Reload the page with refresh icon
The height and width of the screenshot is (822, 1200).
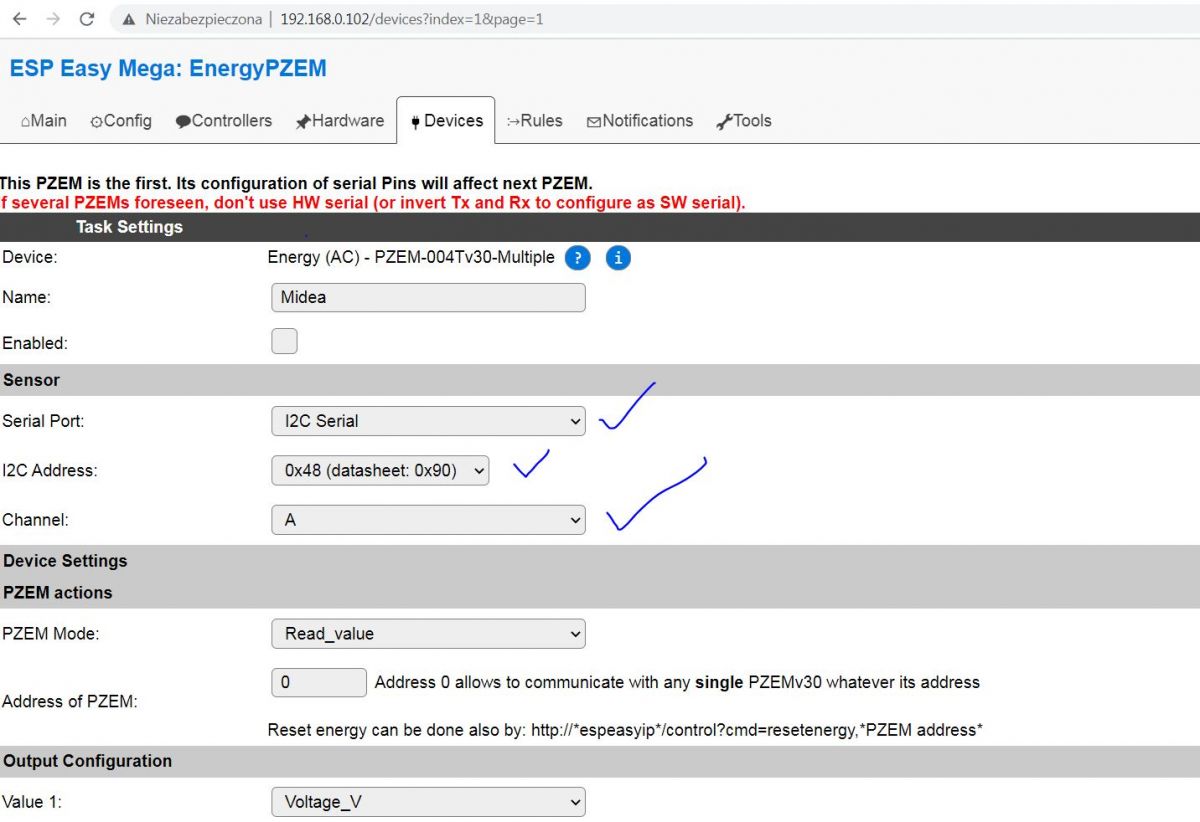pyautogui.click(x=87, y=19)
